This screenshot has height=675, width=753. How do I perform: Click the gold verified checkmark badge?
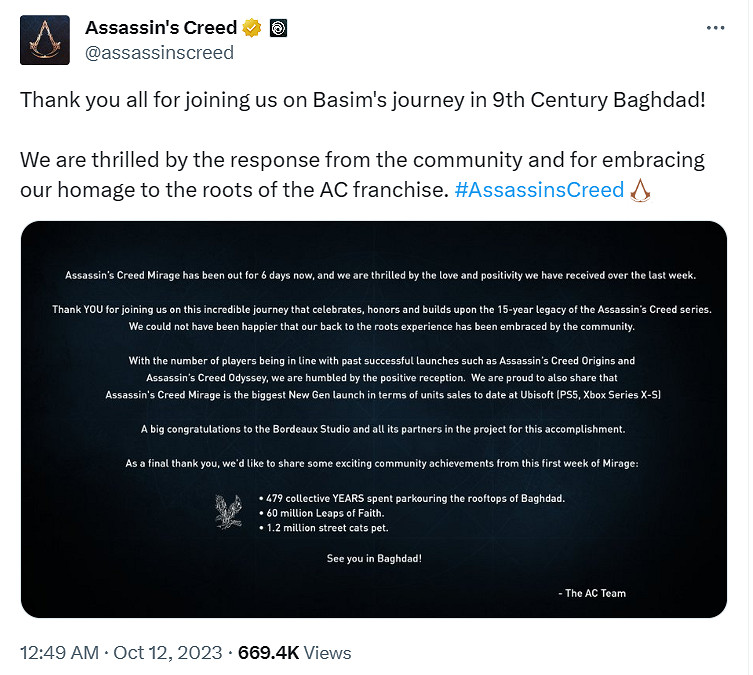tap(252, 27)
